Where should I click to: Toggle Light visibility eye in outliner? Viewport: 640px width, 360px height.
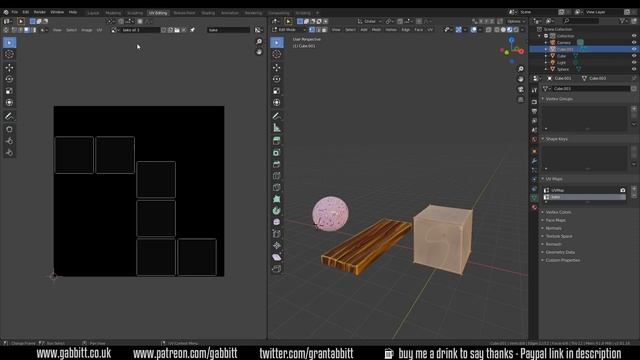tap(634, 62)
